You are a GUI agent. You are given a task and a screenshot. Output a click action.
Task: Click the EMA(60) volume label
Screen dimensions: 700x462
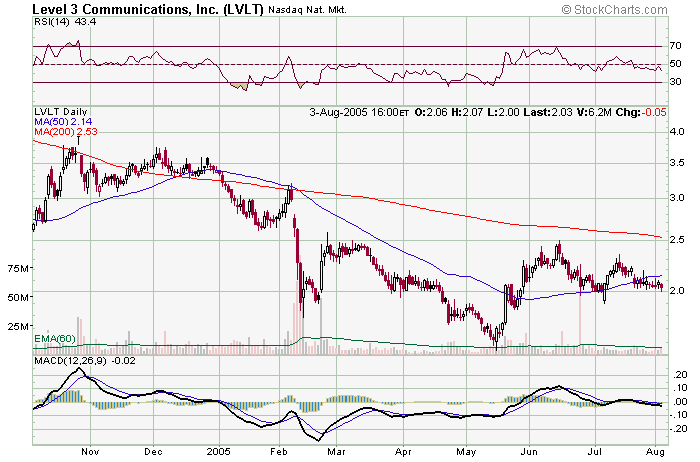pos(55,339)
